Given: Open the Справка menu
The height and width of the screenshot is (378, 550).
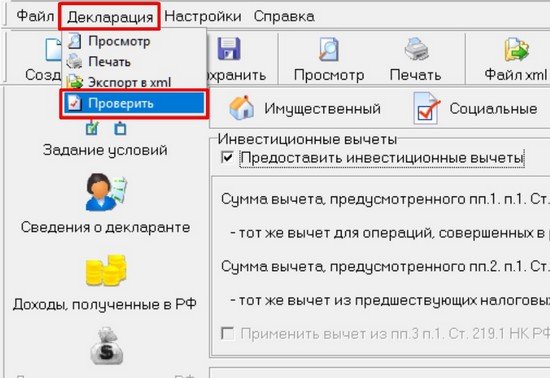Looking at the screenshot, I should tap(284, 16).
